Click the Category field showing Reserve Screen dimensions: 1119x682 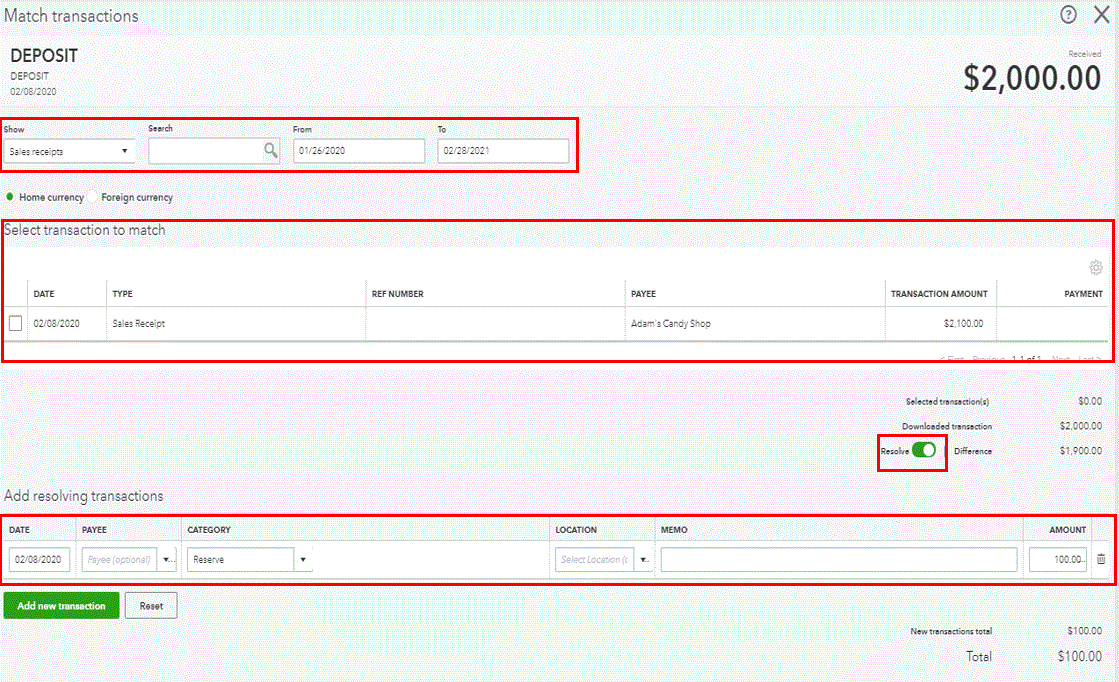(240, 559)
